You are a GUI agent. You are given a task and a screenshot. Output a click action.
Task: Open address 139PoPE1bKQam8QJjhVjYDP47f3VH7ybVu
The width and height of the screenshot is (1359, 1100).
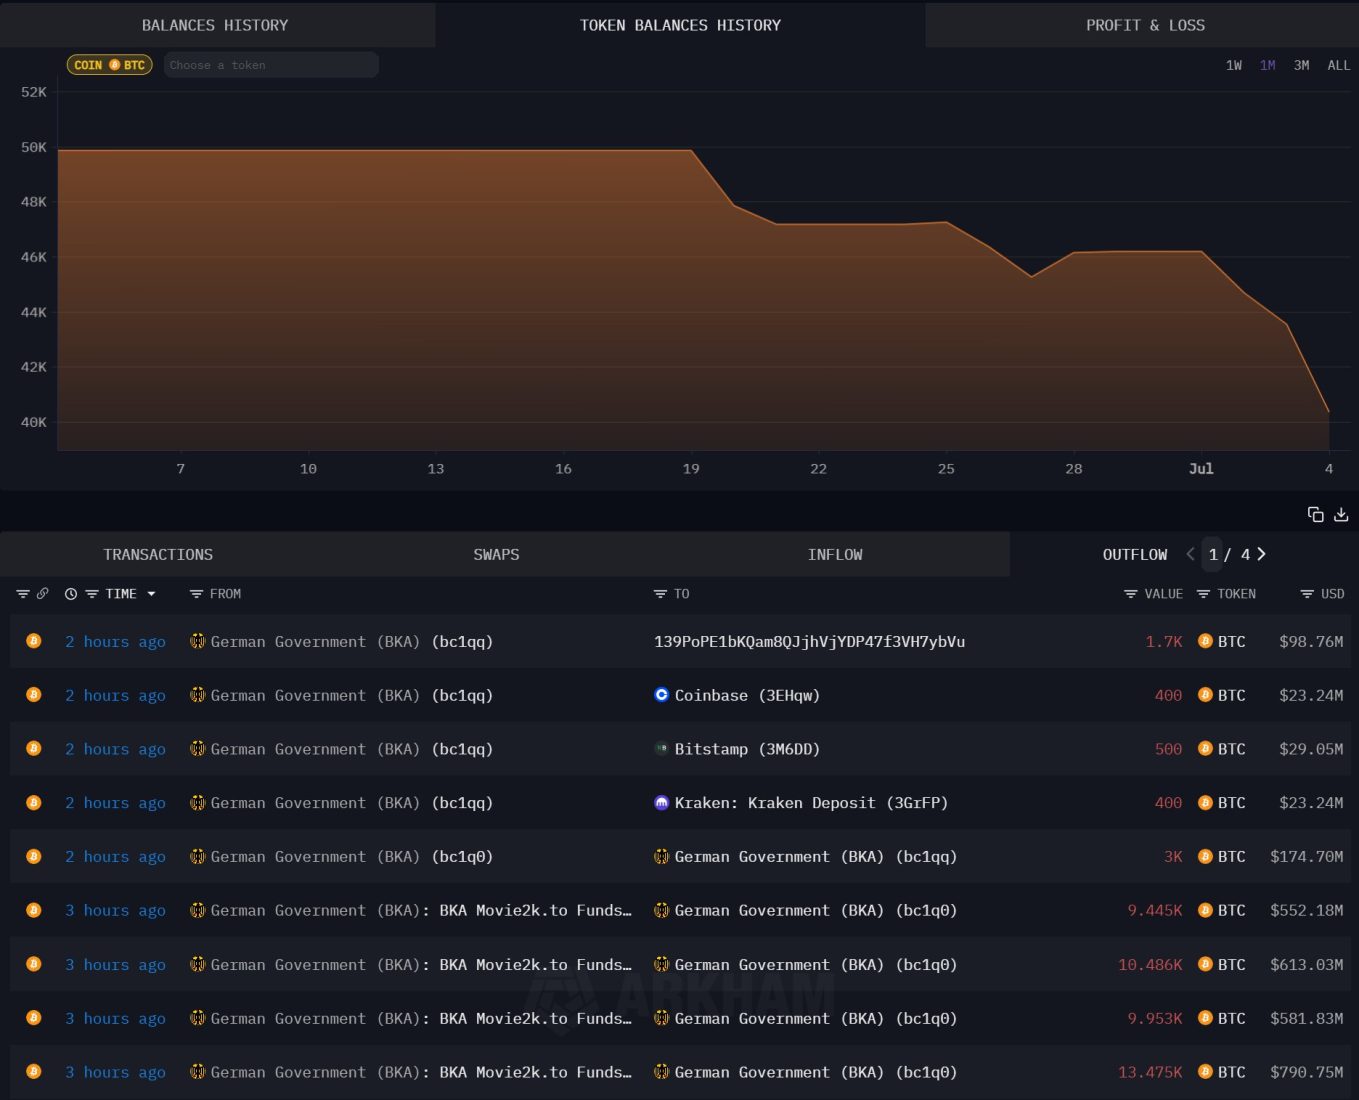click(809, 642)
